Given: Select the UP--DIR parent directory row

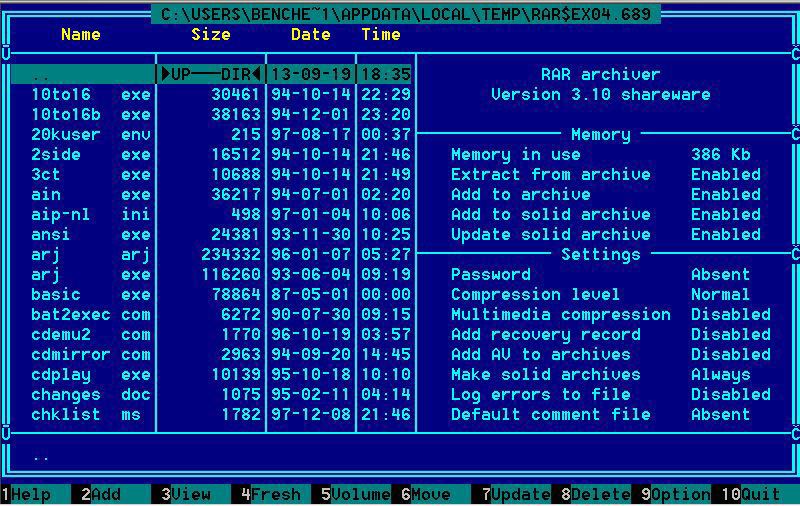Looking at the screenshot, I should tap(211, 74).
